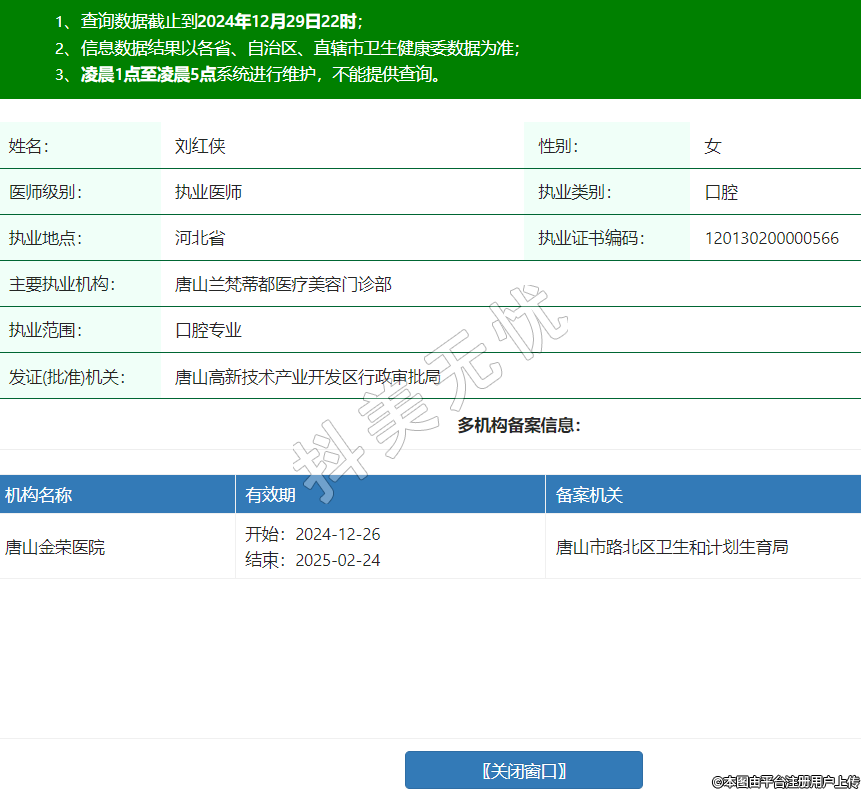Image resolution: width=861 pixels, height=789 pixels.
Task: Click the 有效期 column header
Action: [270, 494]
